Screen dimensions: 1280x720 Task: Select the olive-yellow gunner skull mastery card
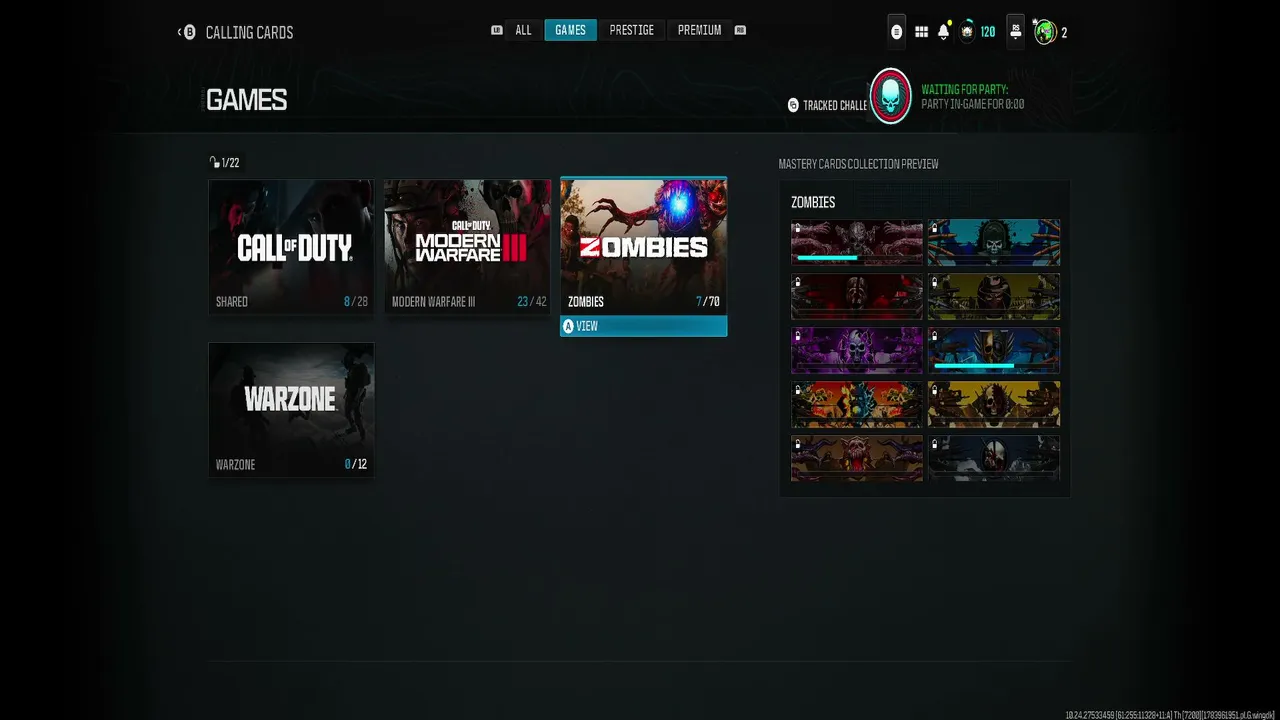(994, 297)
